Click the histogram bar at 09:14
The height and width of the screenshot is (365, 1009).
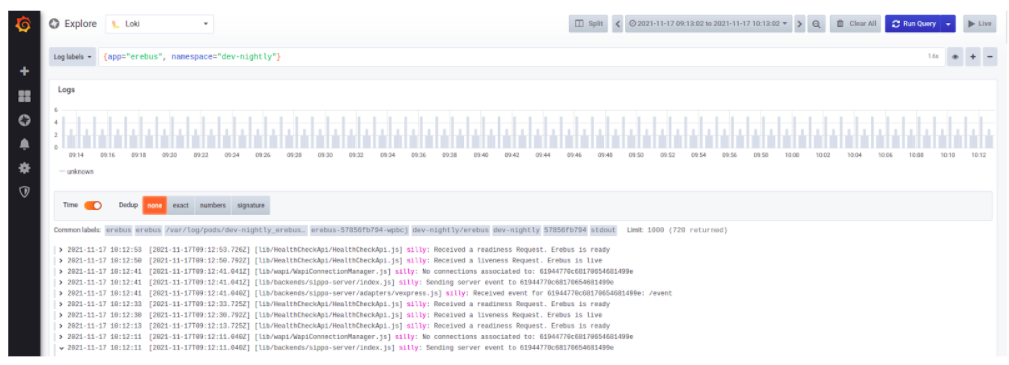click(79, 132)
